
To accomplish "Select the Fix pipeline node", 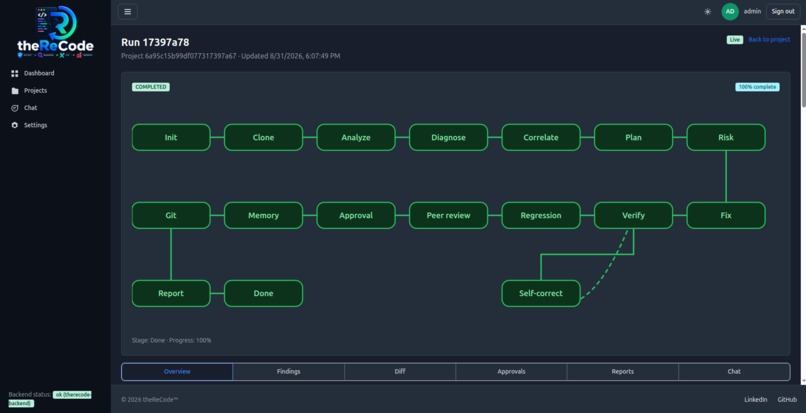I will pyautogui.click(x=726, y=216).
